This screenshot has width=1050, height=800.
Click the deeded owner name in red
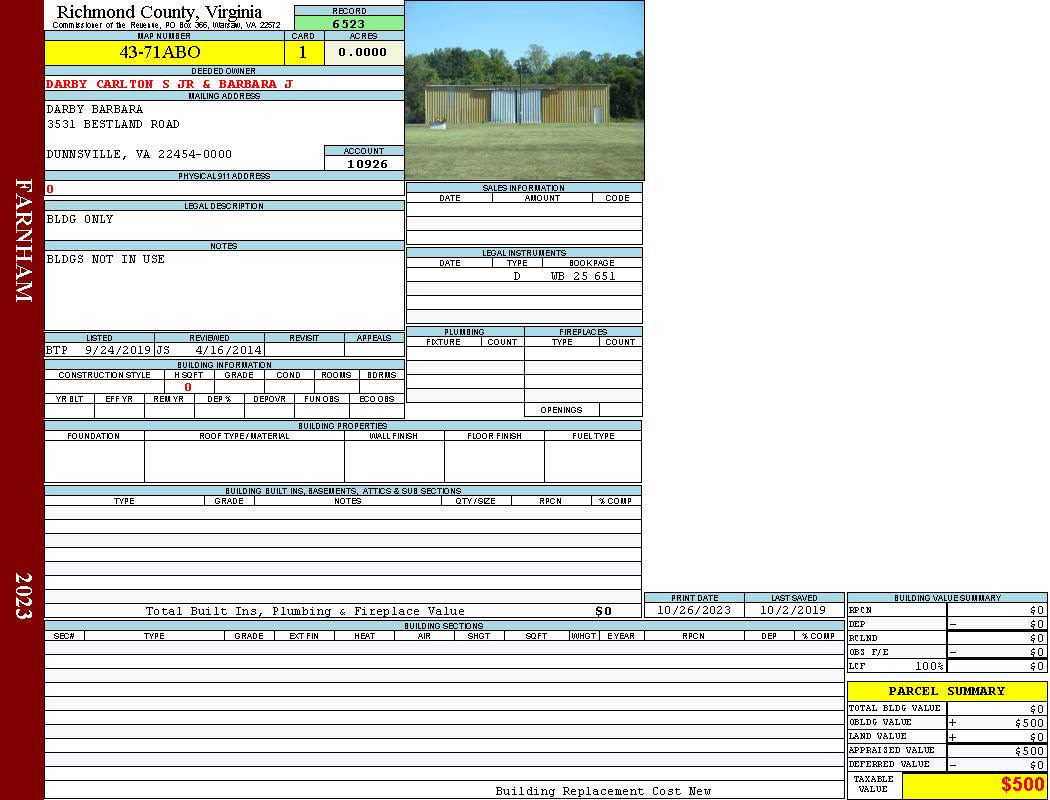pyautogui.click(x=169, y=84)
